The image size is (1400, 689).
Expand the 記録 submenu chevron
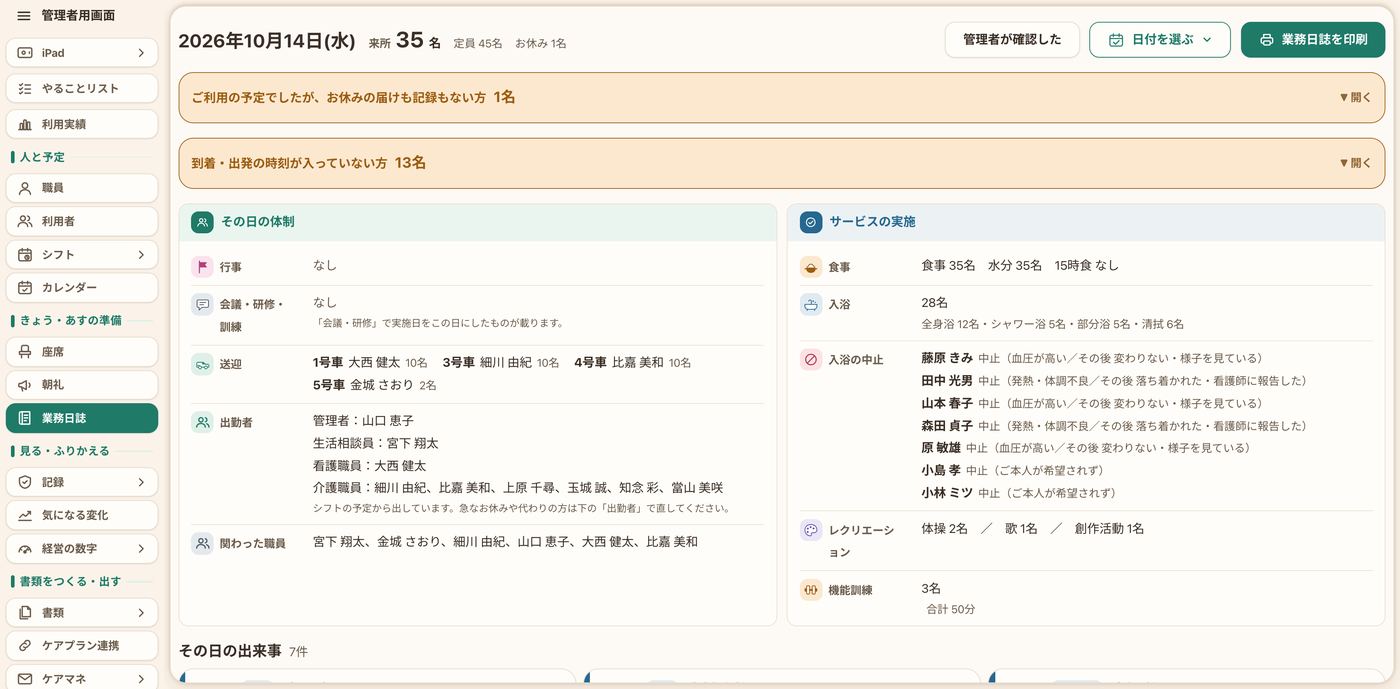[x=141, y=482]
